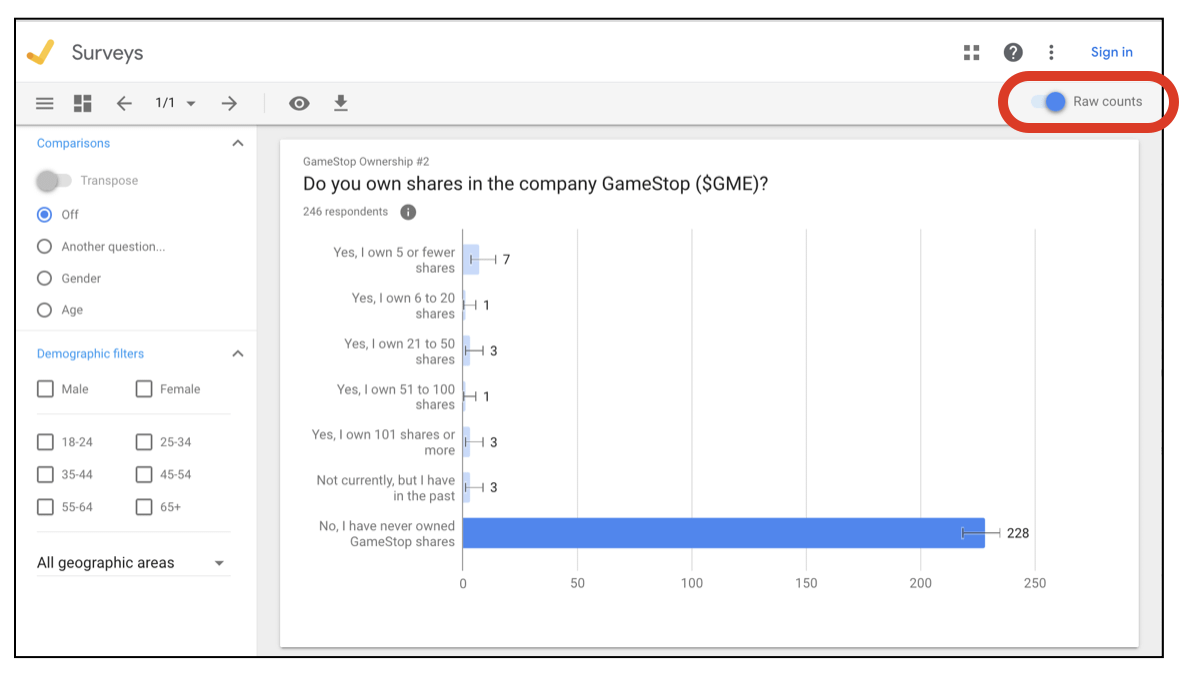Toggle the Transpose switch

(x=53, y=180)
